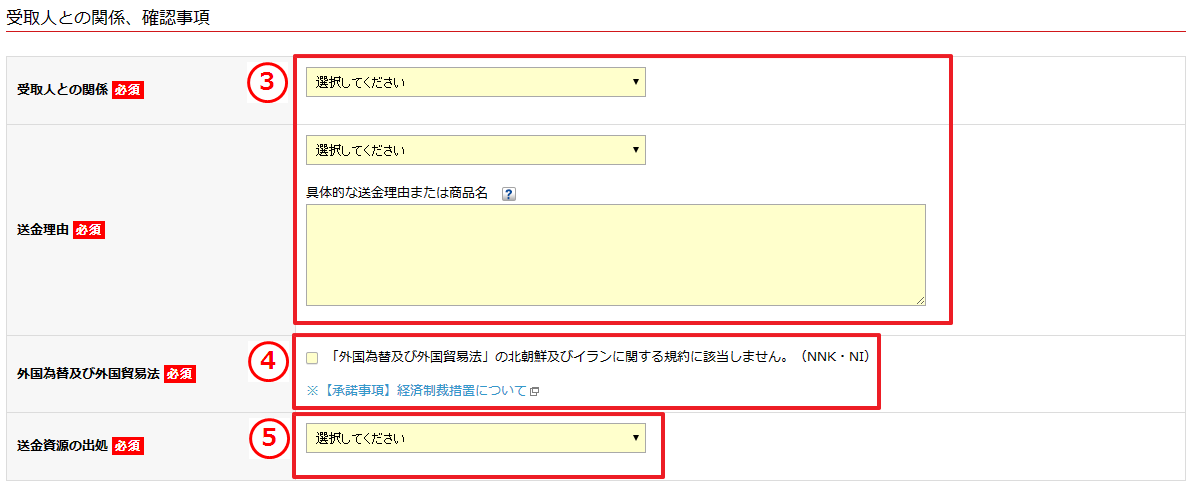Open the 送金資源の出処 dropdown

476,438
